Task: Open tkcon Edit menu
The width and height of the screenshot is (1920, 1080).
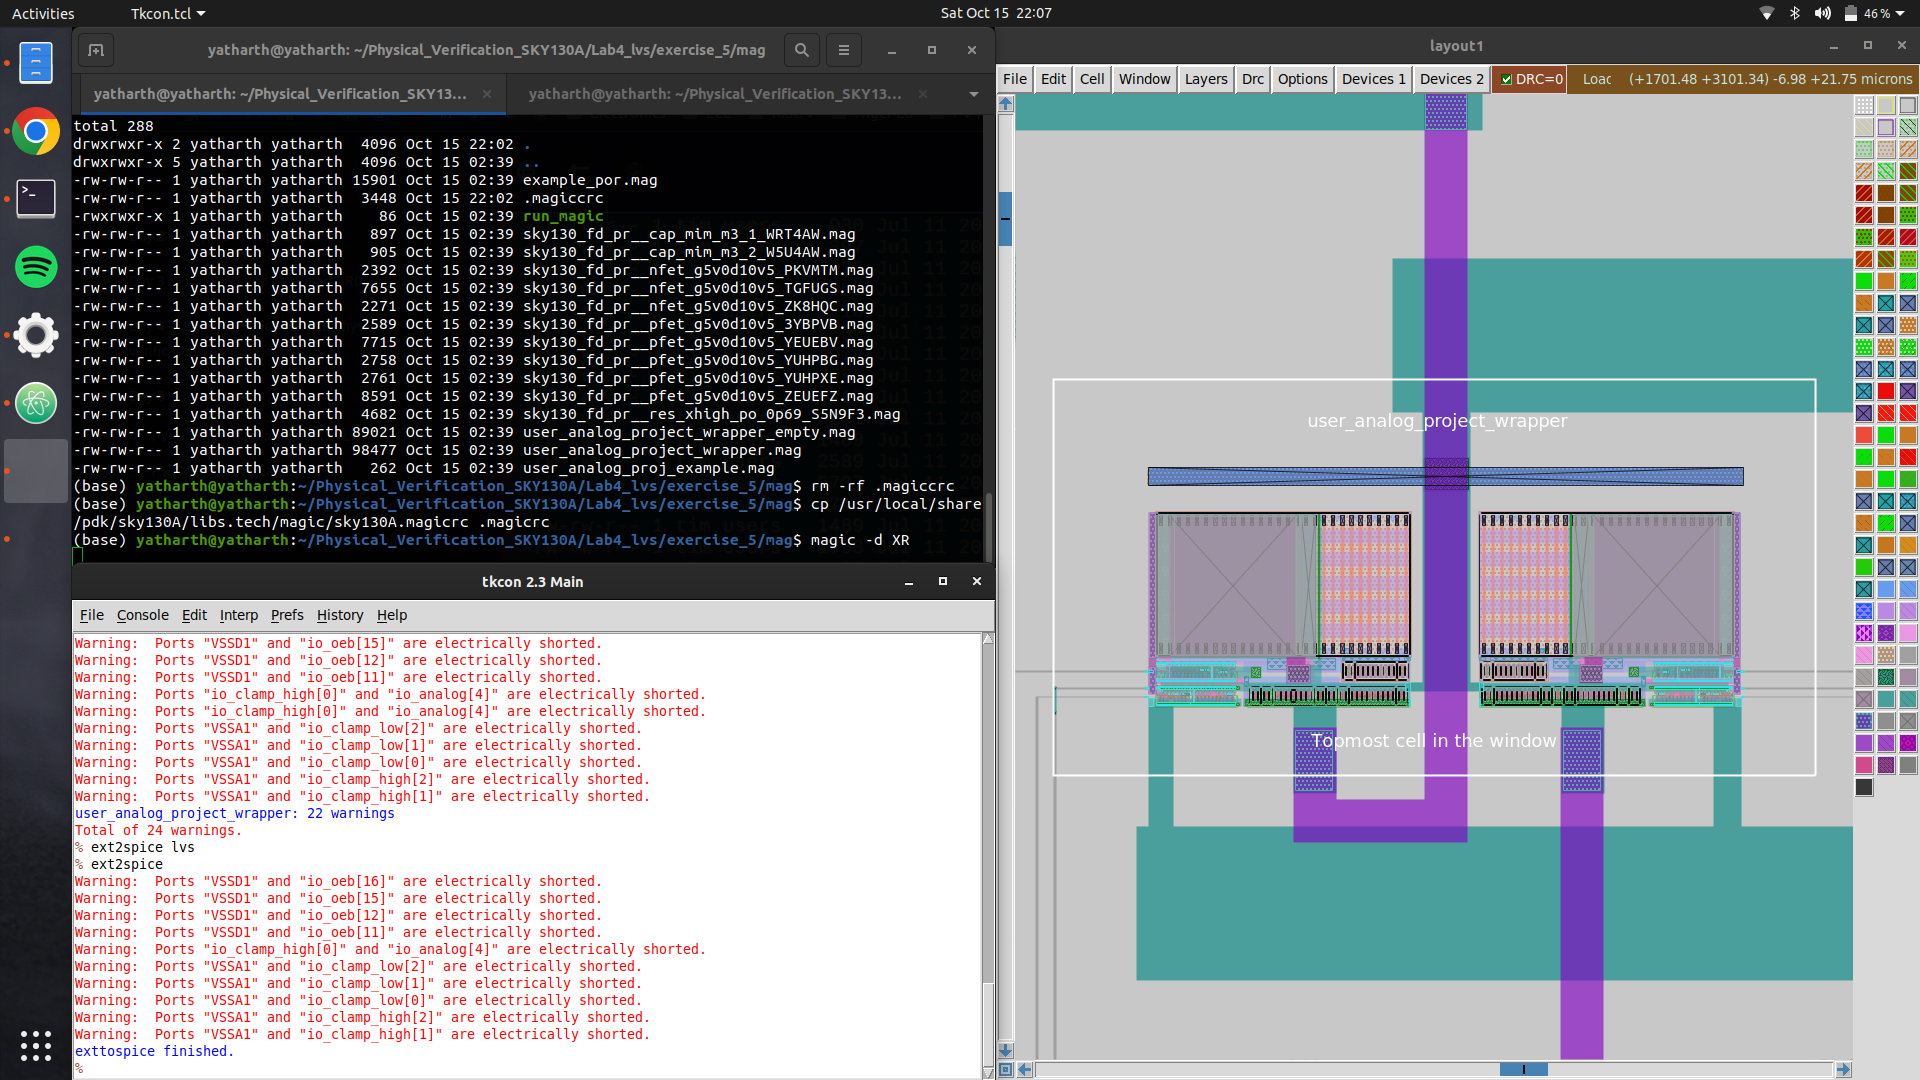Action: [194, 615]
